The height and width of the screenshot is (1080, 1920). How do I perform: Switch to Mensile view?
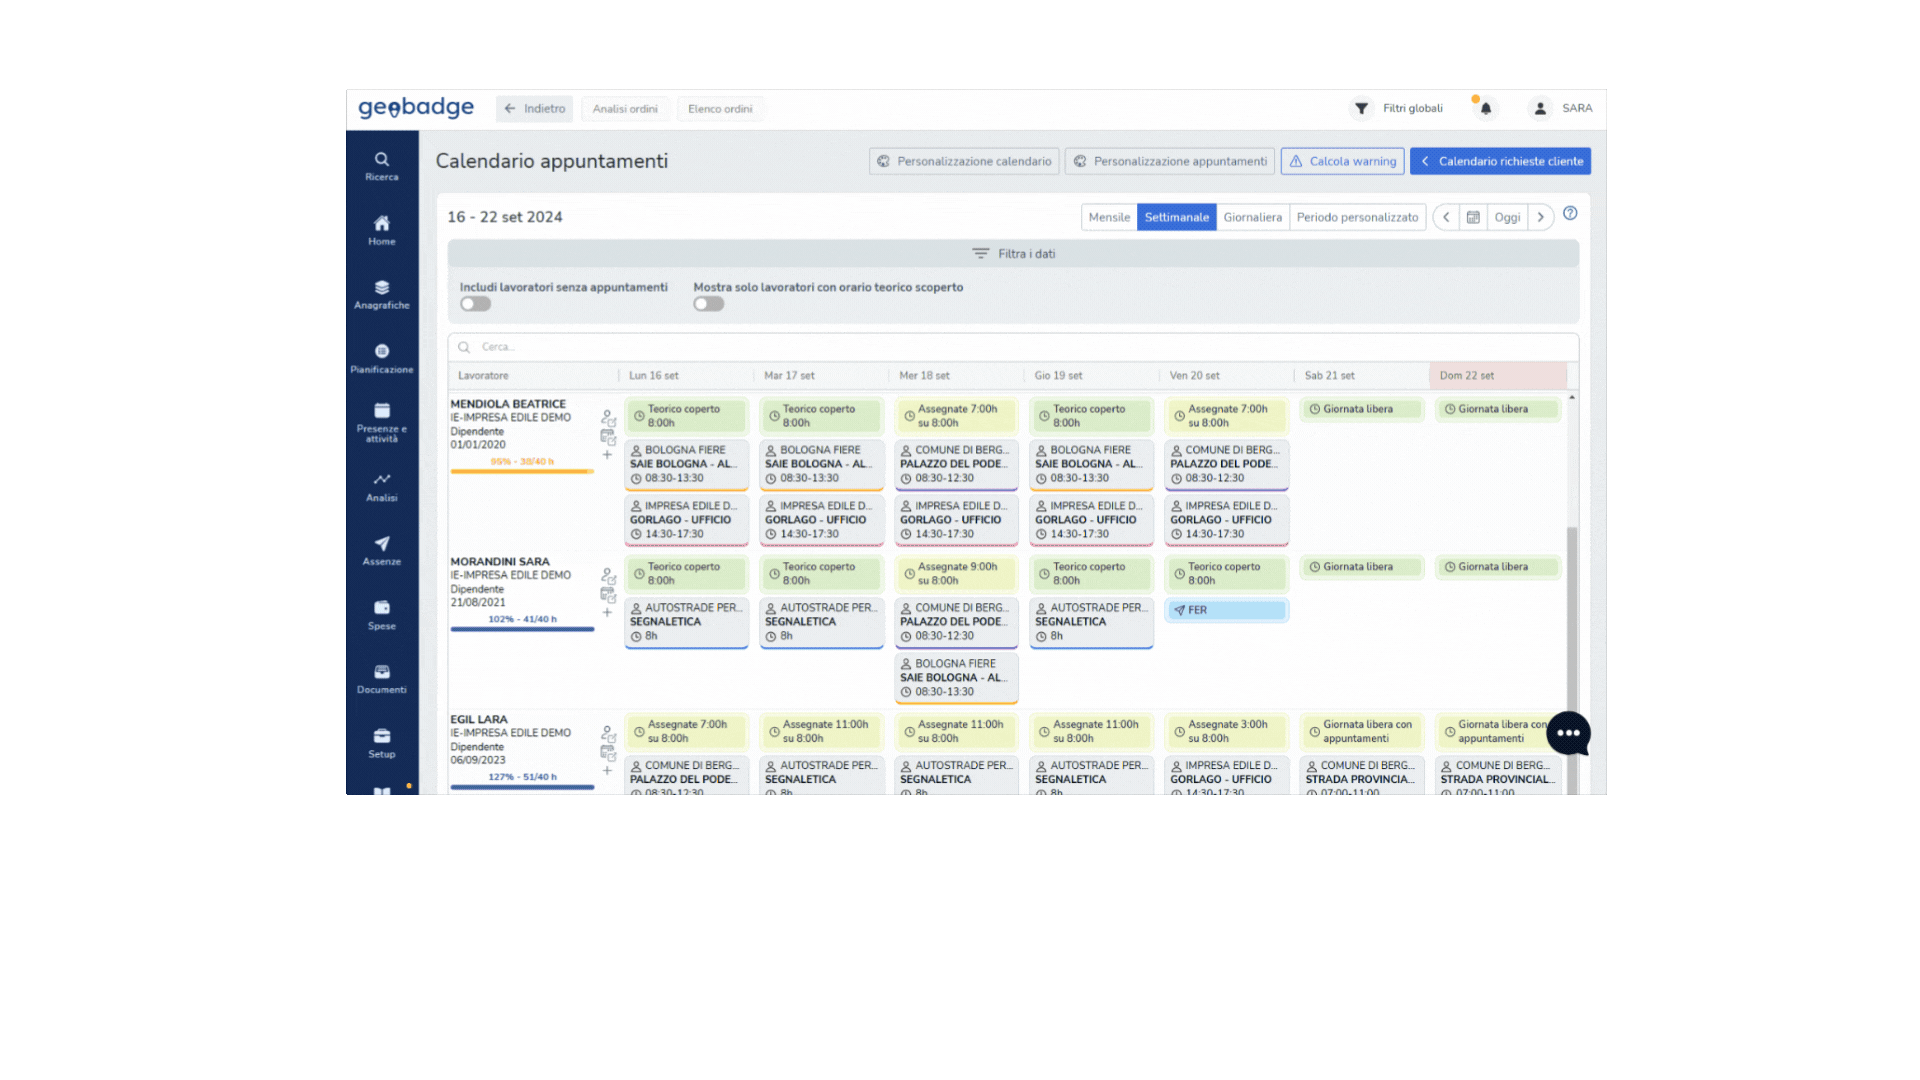[1109, 217]
